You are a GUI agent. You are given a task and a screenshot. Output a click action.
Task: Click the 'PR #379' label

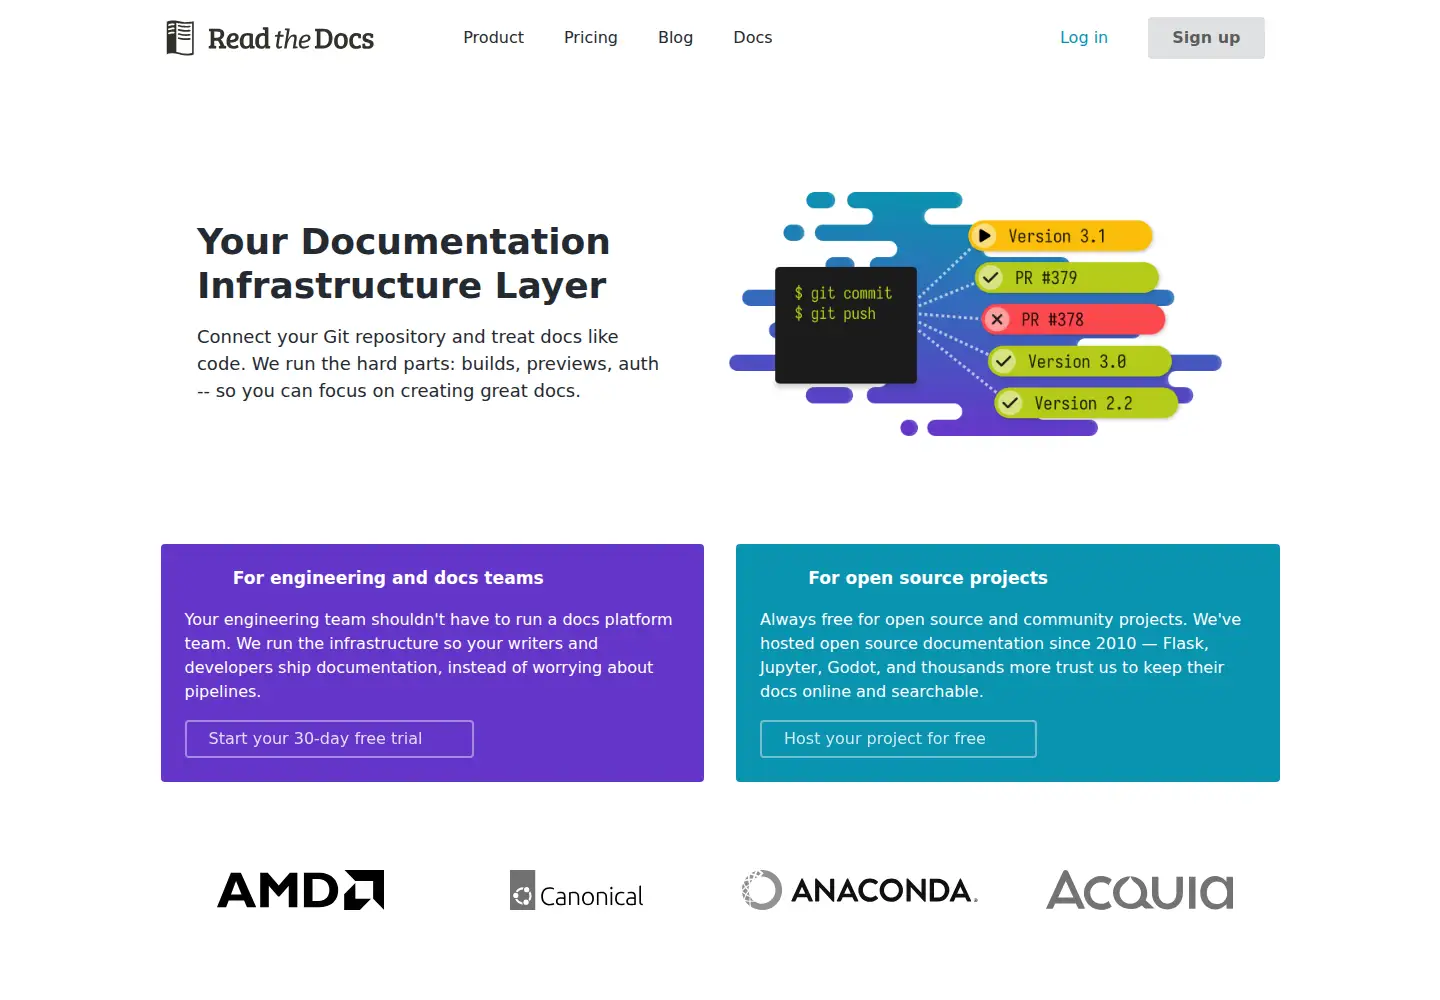coord(1046,278)
